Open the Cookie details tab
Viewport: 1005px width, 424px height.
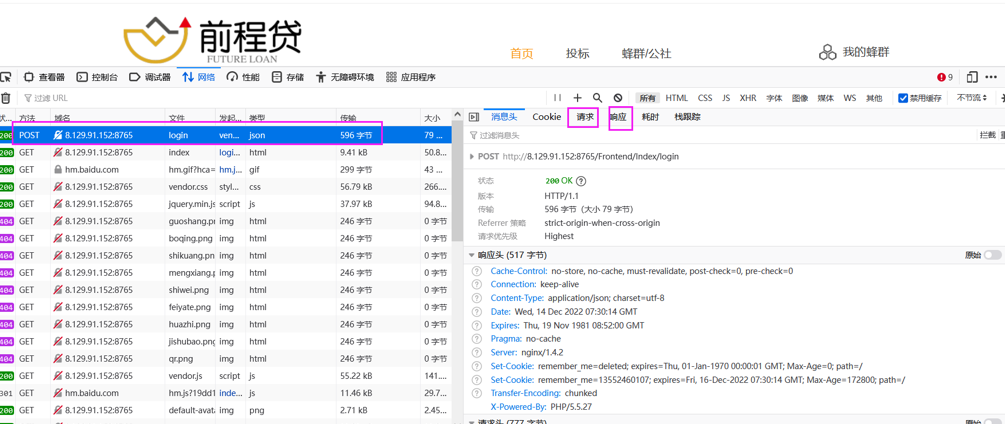tap(547, 117)
